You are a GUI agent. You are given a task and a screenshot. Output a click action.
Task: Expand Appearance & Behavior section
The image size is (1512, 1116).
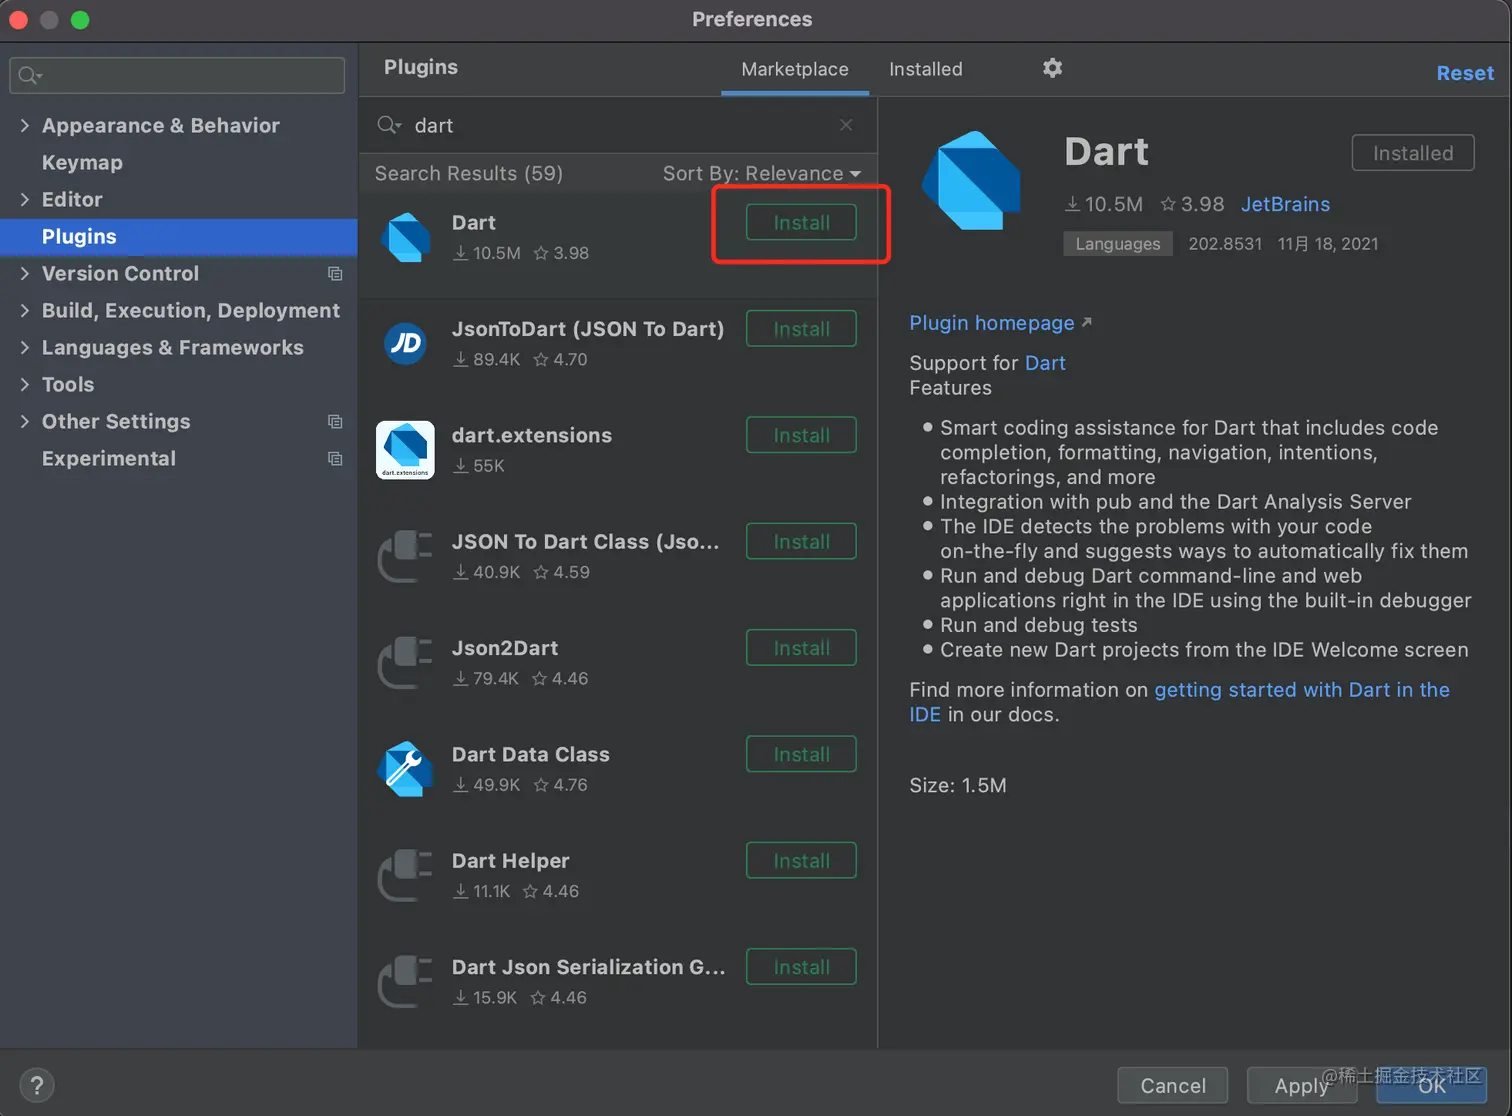(24, 125)
